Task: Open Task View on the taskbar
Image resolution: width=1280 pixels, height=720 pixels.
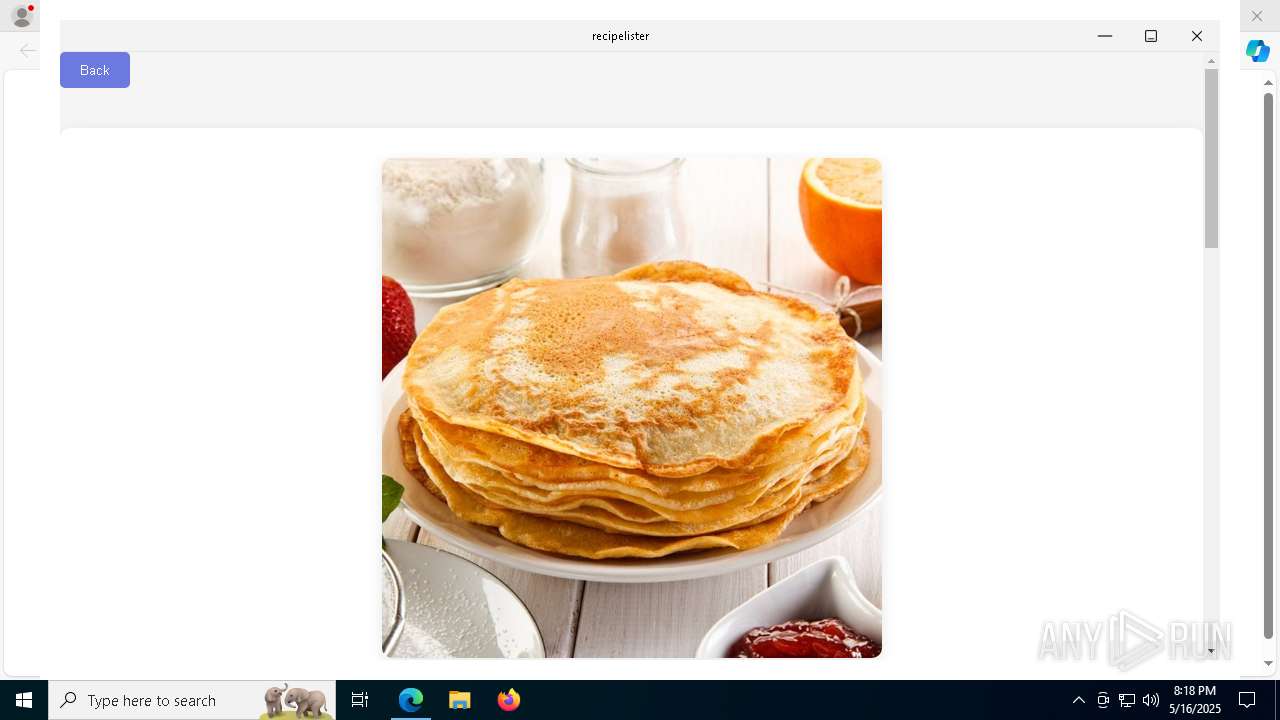Action: coord(360,700)
